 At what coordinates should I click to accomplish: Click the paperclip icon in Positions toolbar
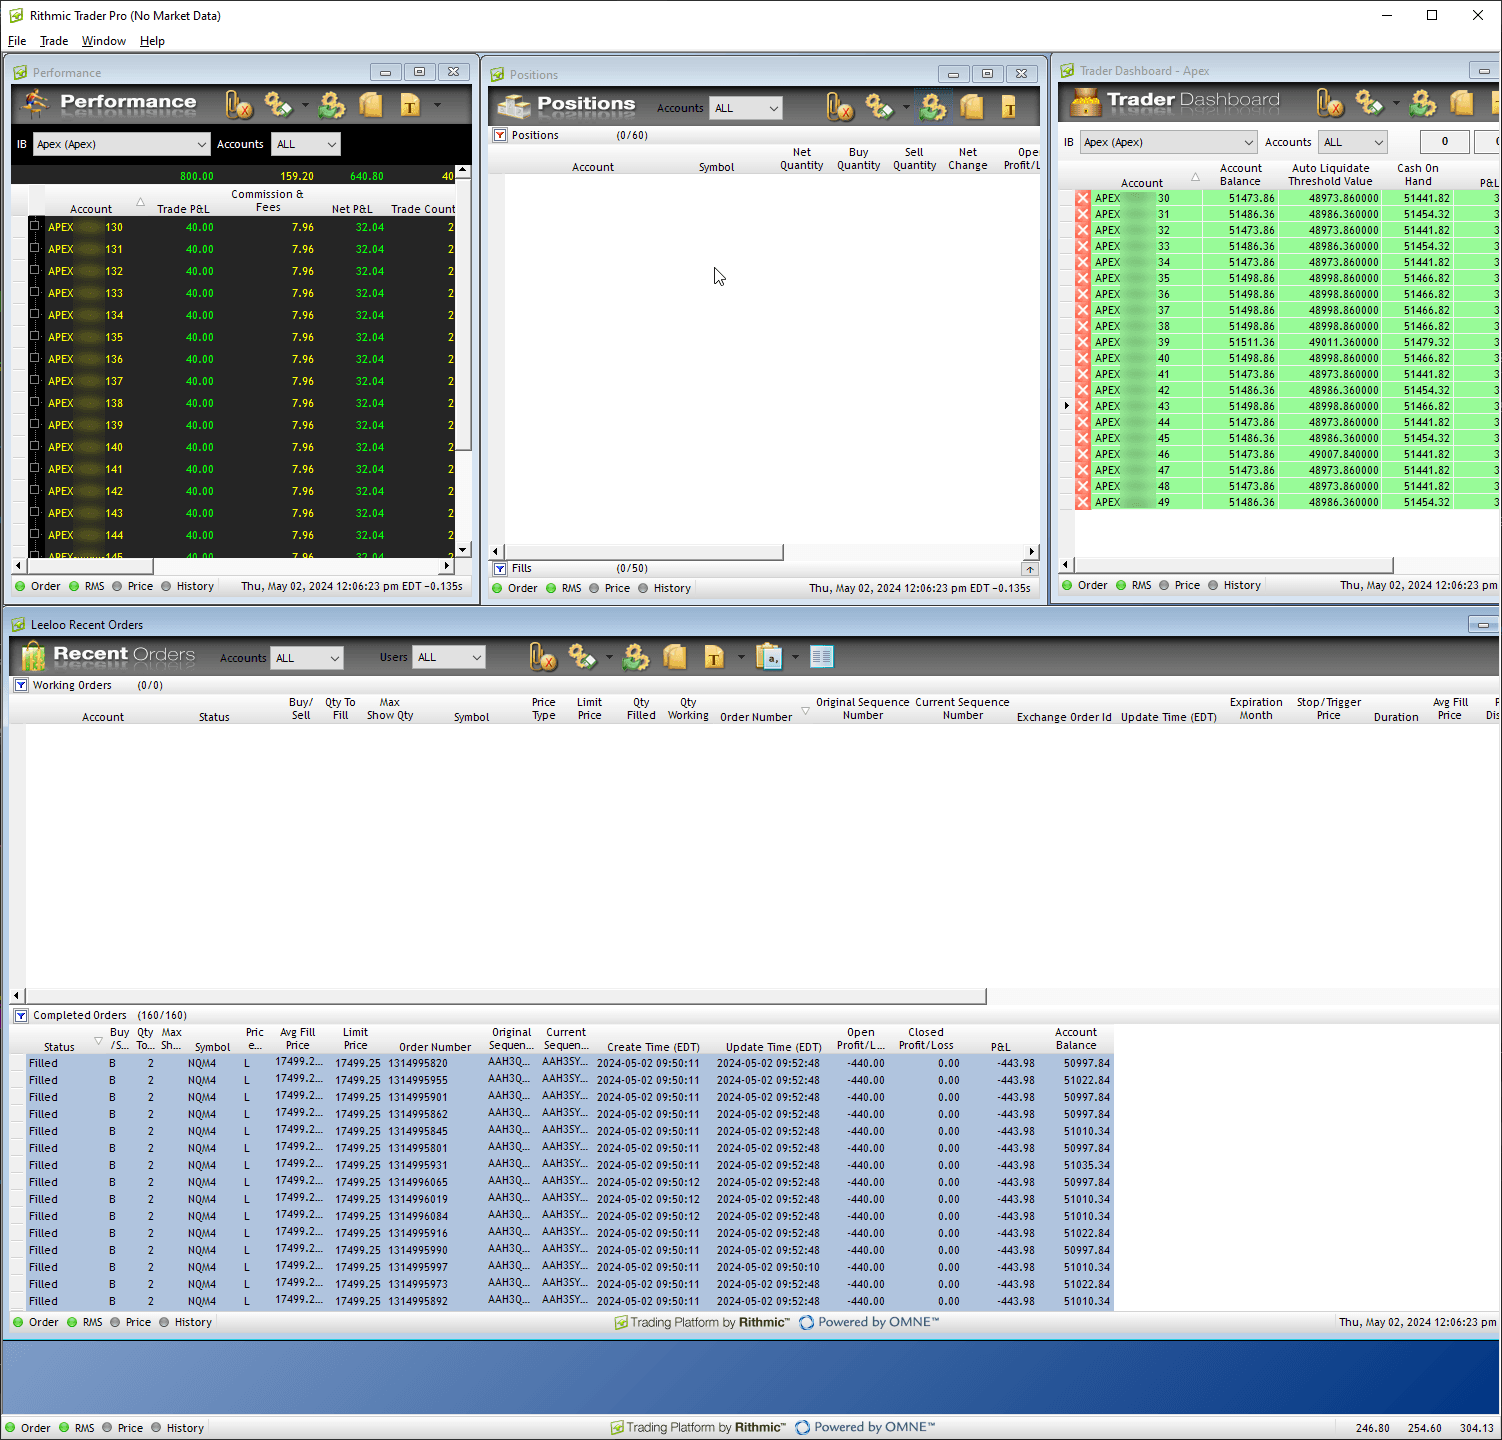(x=840, y=107)
